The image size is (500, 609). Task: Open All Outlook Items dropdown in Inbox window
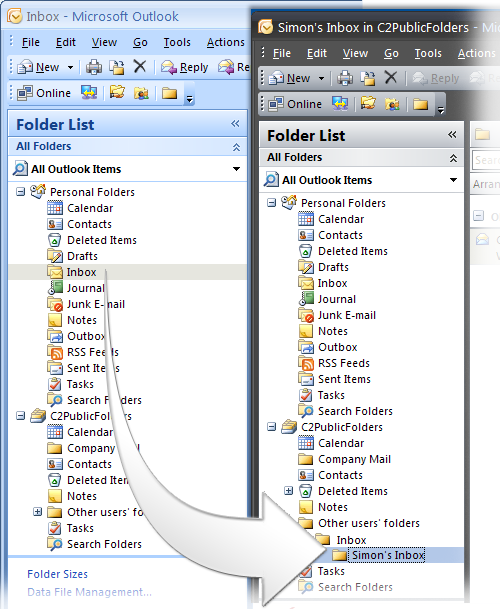[x=236, y=169]
